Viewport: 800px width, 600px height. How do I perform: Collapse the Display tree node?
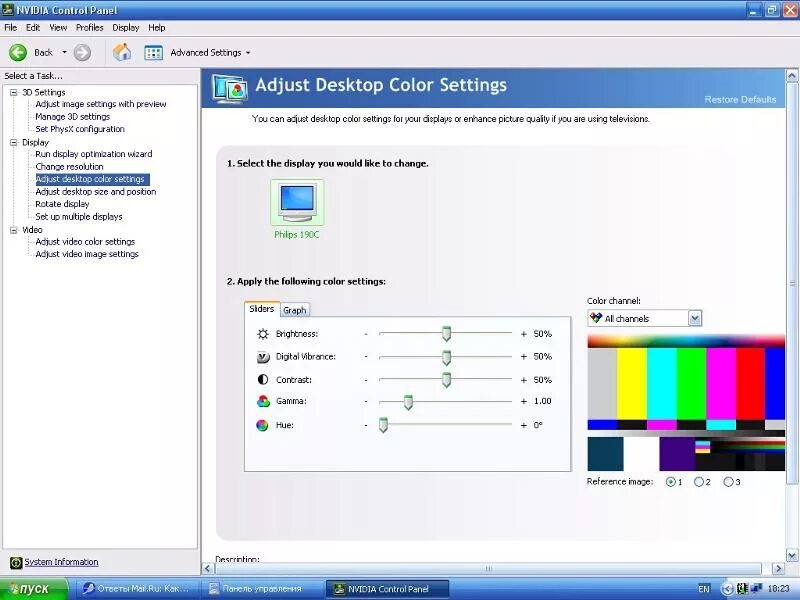click(x=14, y=142)
